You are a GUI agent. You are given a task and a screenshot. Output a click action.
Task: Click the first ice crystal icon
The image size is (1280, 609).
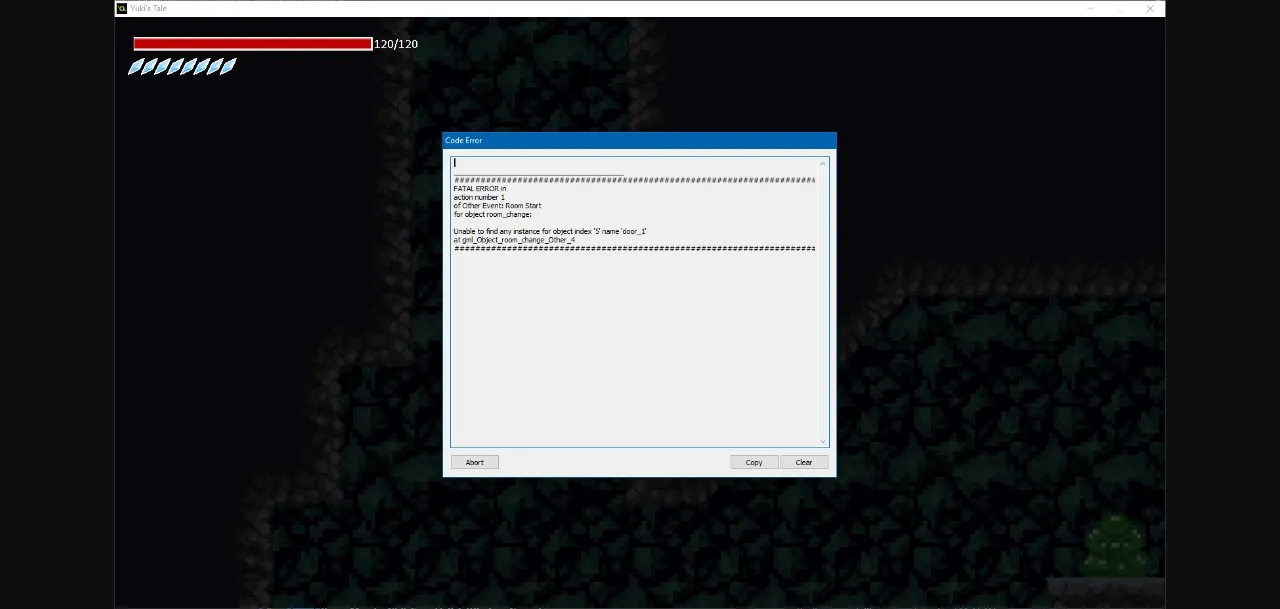click(x=135, y=67)
